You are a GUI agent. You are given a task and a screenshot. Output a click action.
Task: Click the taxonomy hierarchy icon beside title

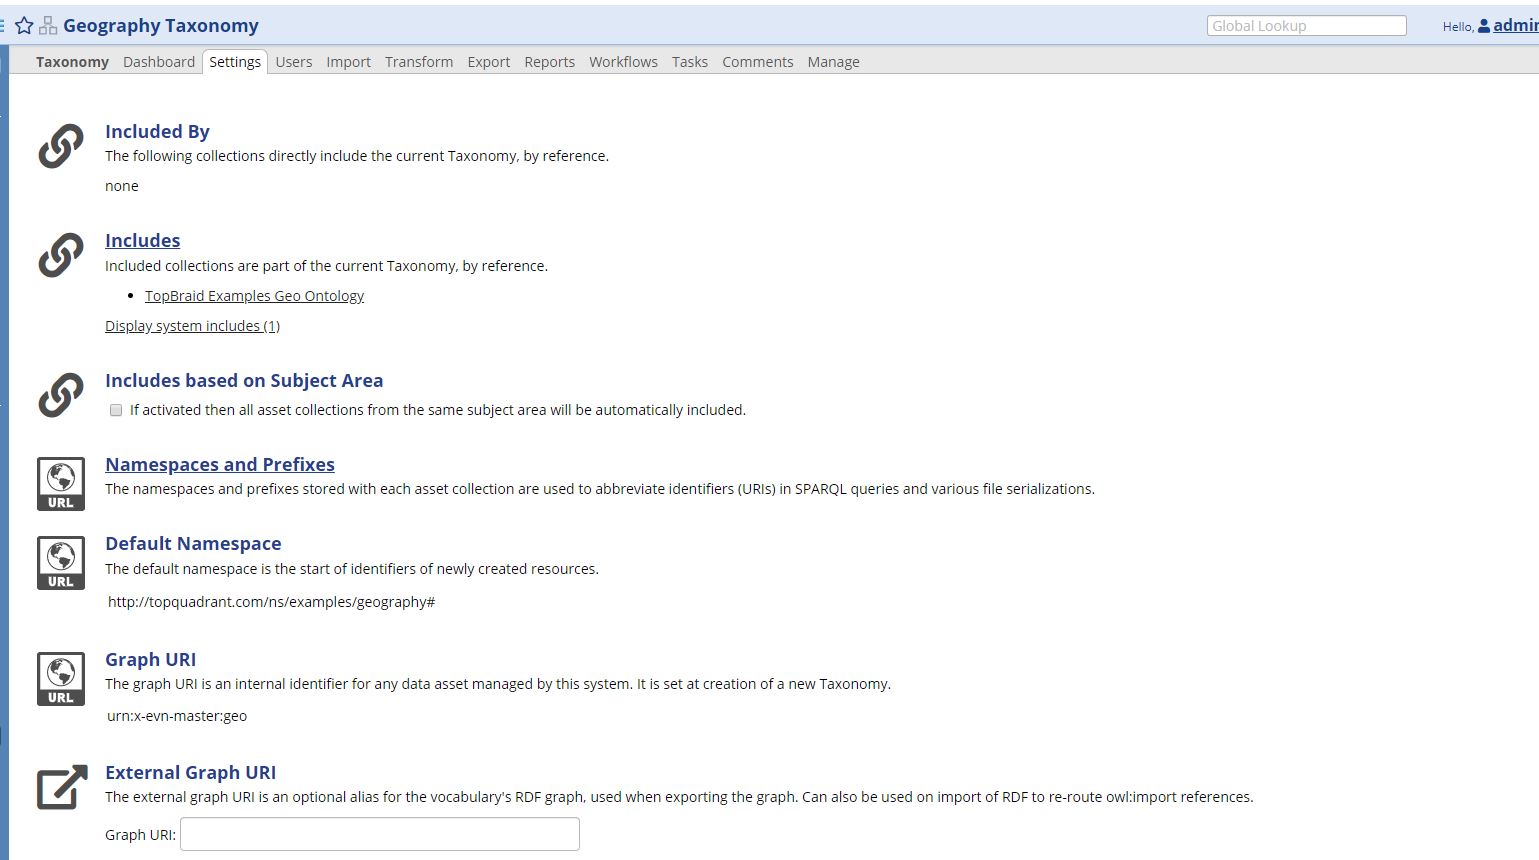48,26
